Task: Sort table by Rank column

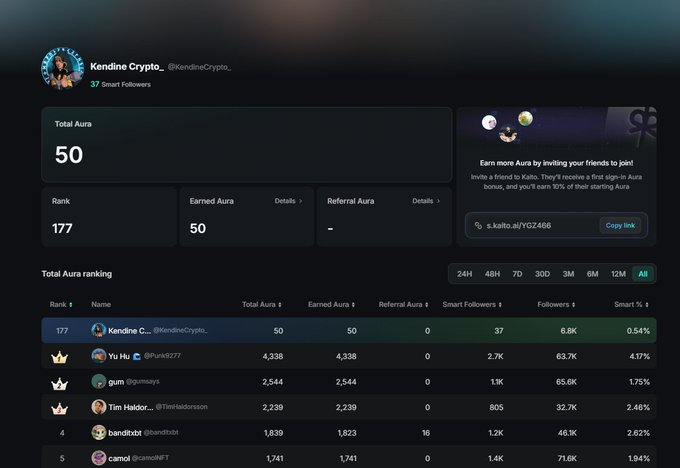Action: 61,304
